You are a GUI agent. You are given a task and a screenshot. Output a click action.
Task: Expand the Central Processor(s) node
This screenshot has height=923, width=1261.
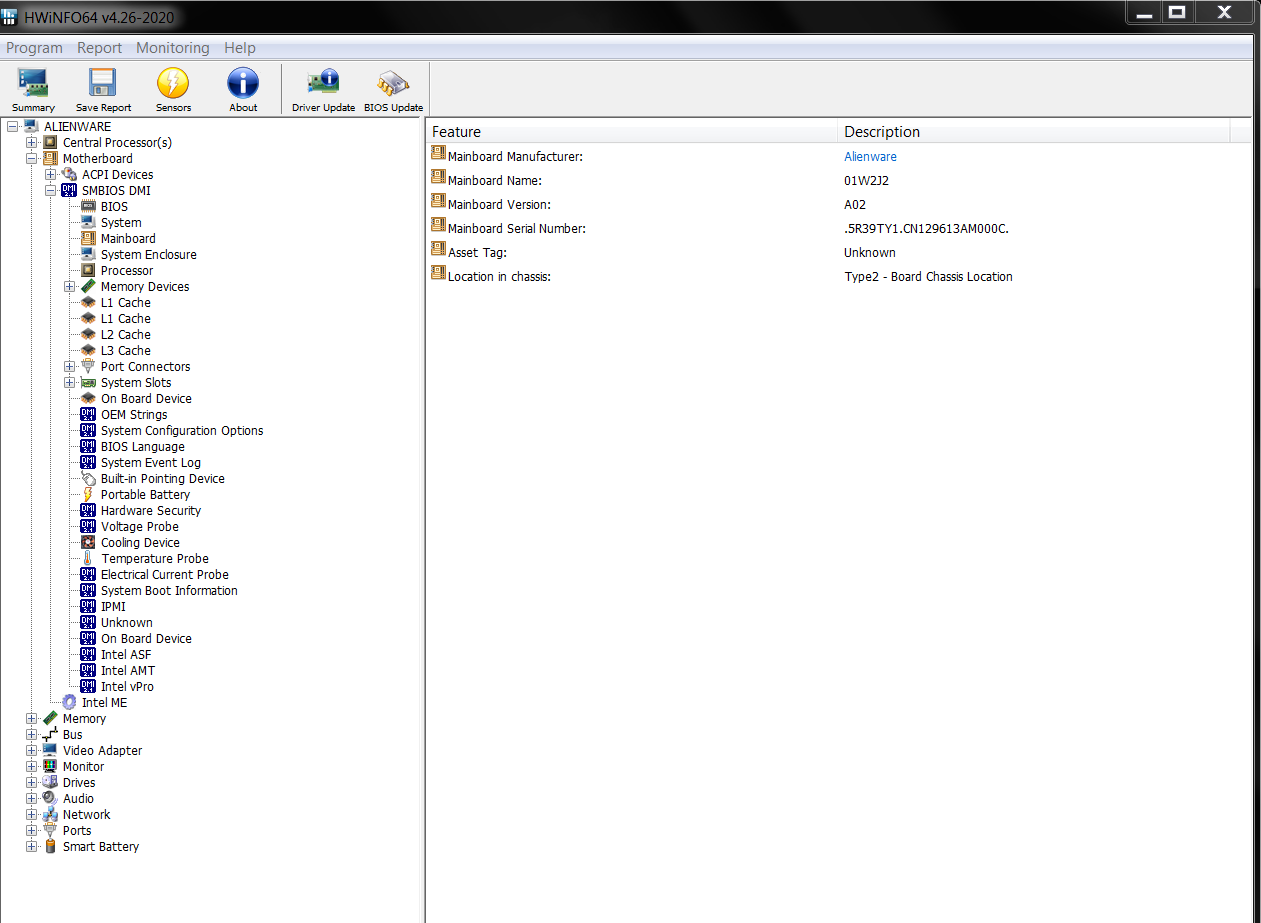32,143
